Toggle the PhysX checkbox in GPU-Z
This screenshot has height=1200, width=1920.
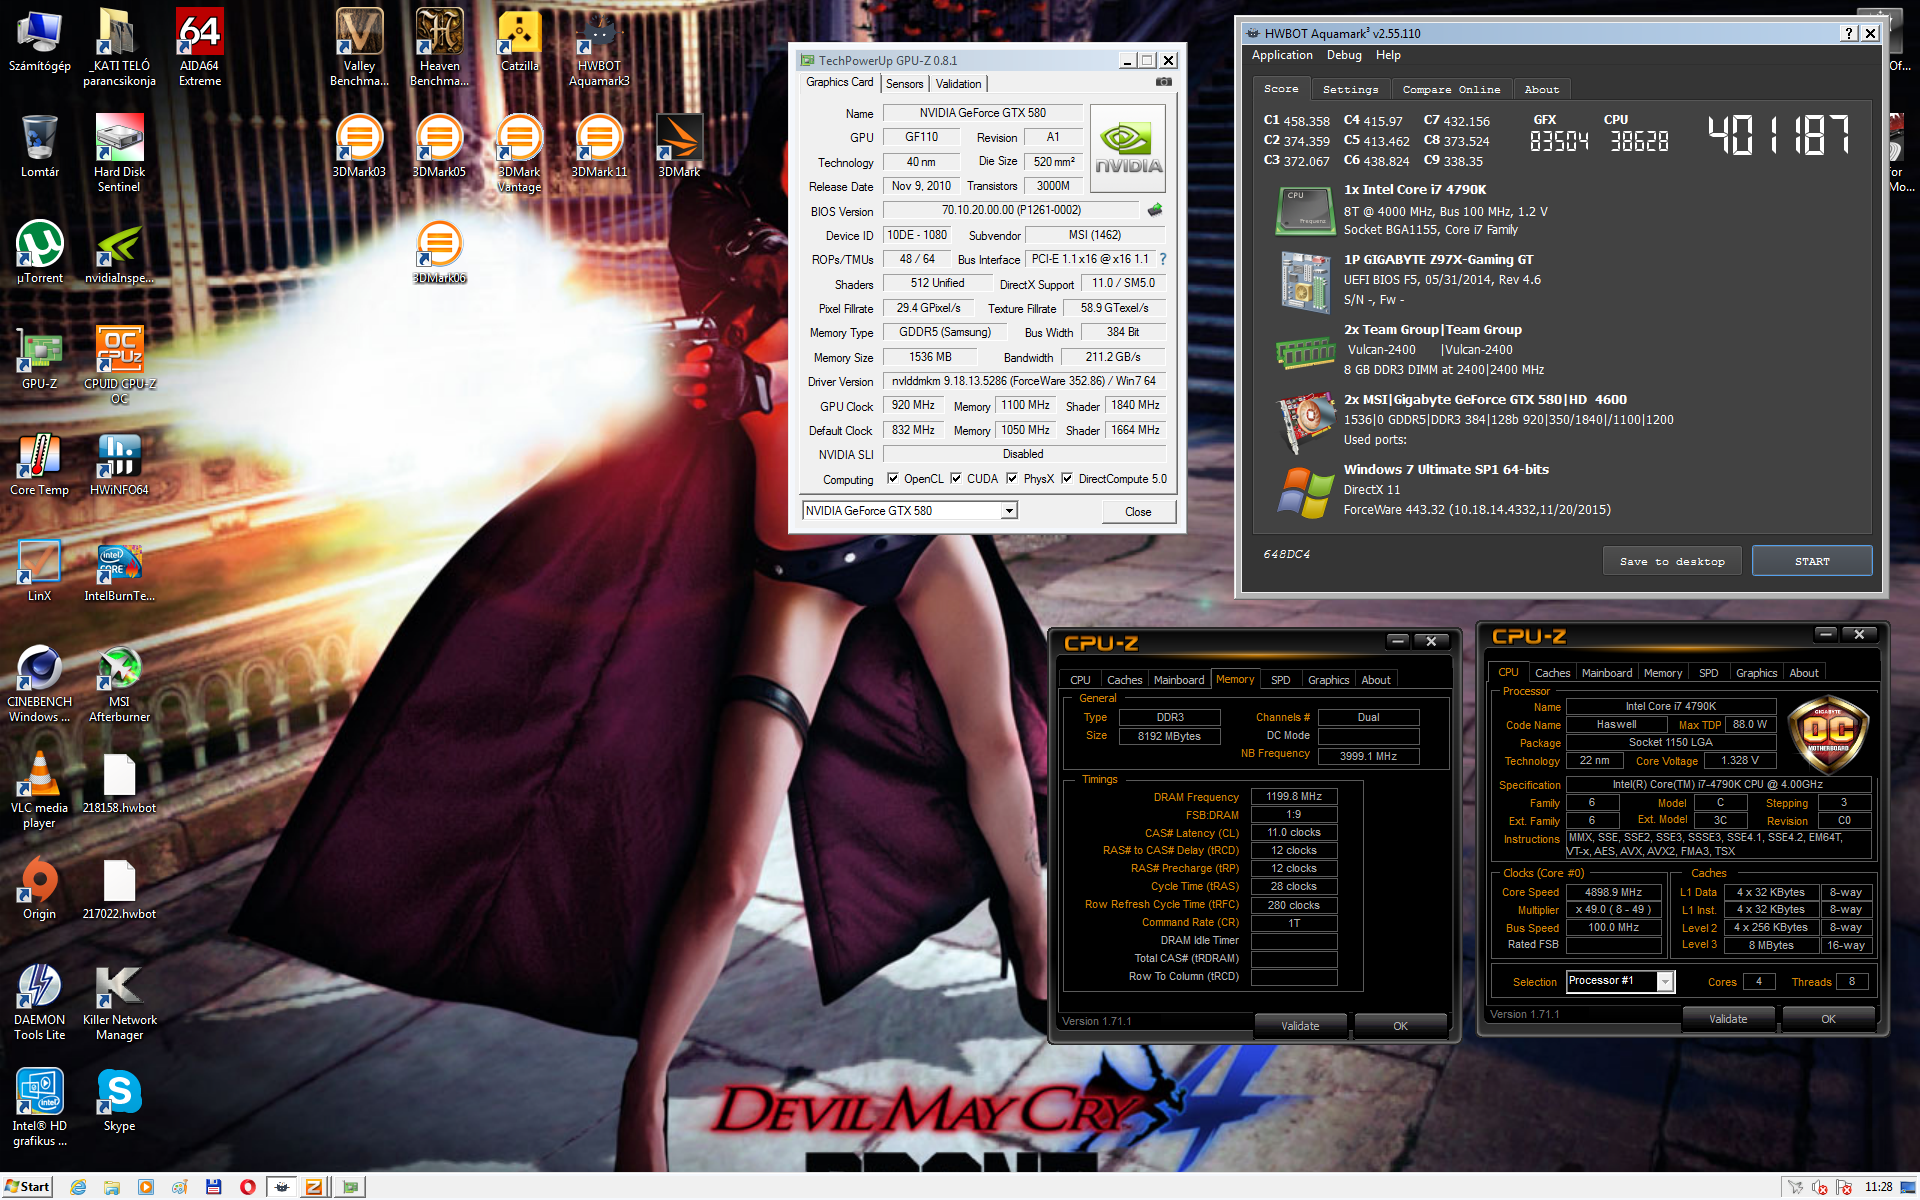tap(1012, 478)
